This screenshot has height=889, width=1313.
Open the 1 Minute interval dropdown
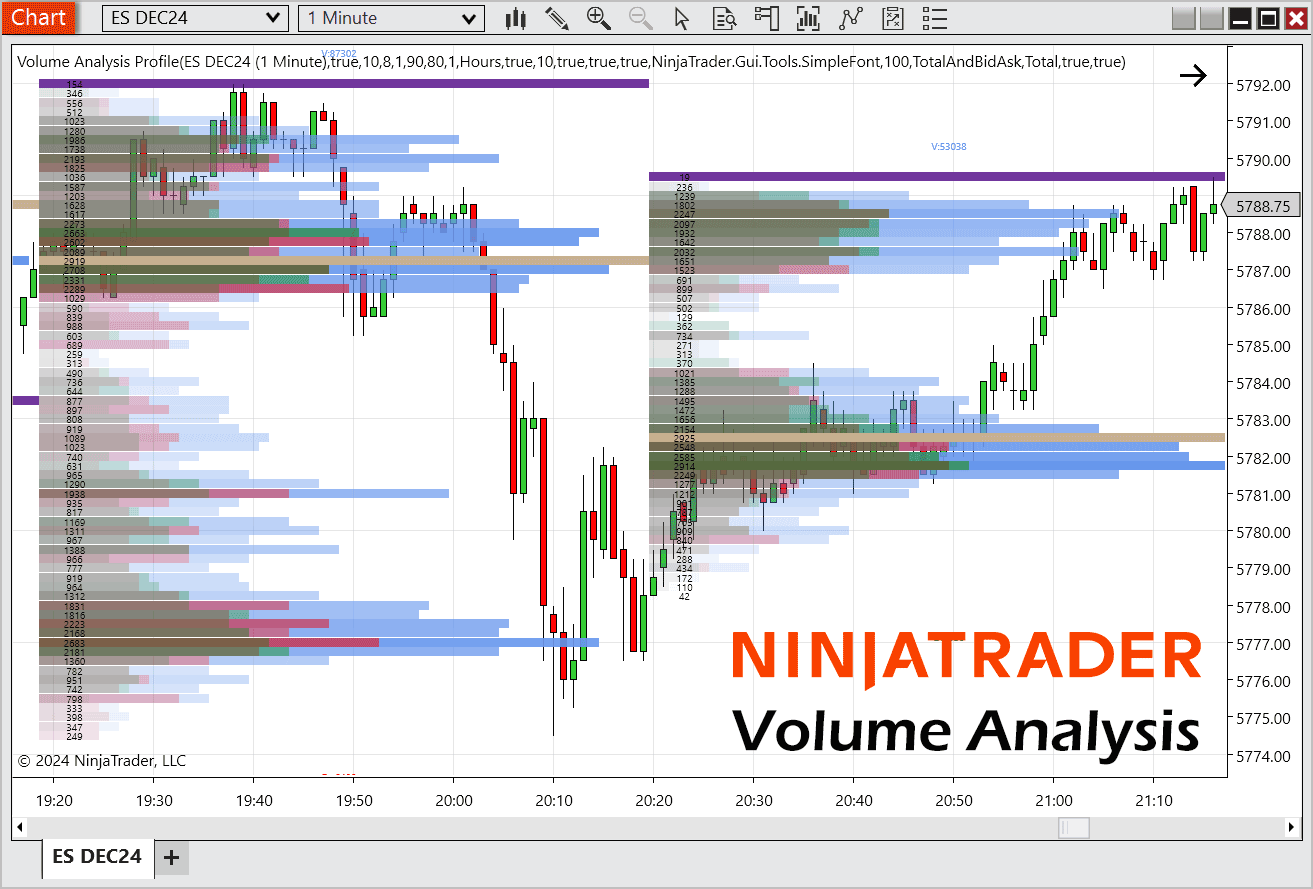[391, 18]
